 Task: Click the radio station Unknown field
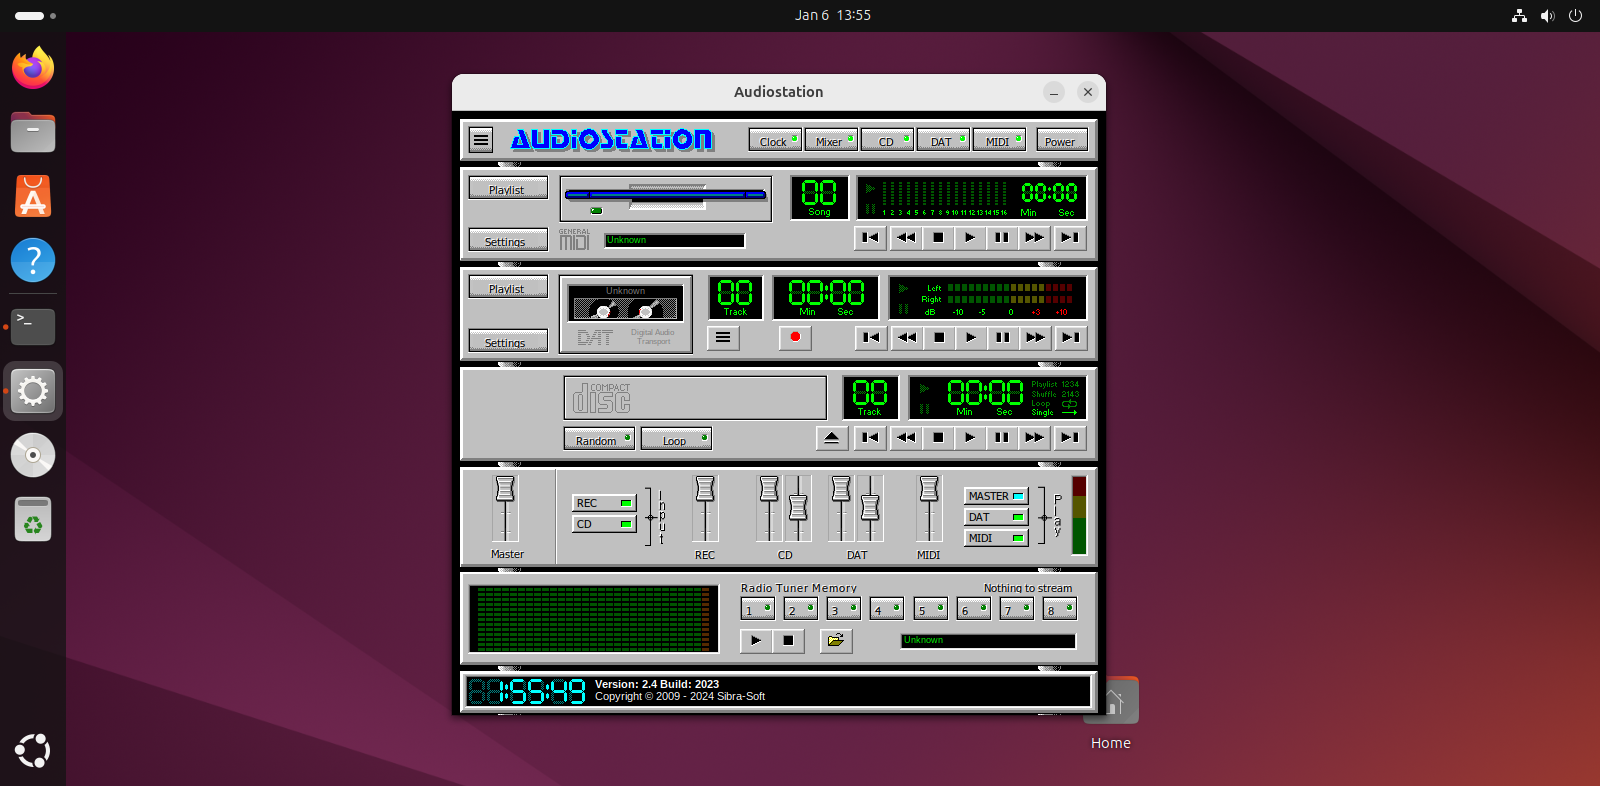tap(988, 641)
